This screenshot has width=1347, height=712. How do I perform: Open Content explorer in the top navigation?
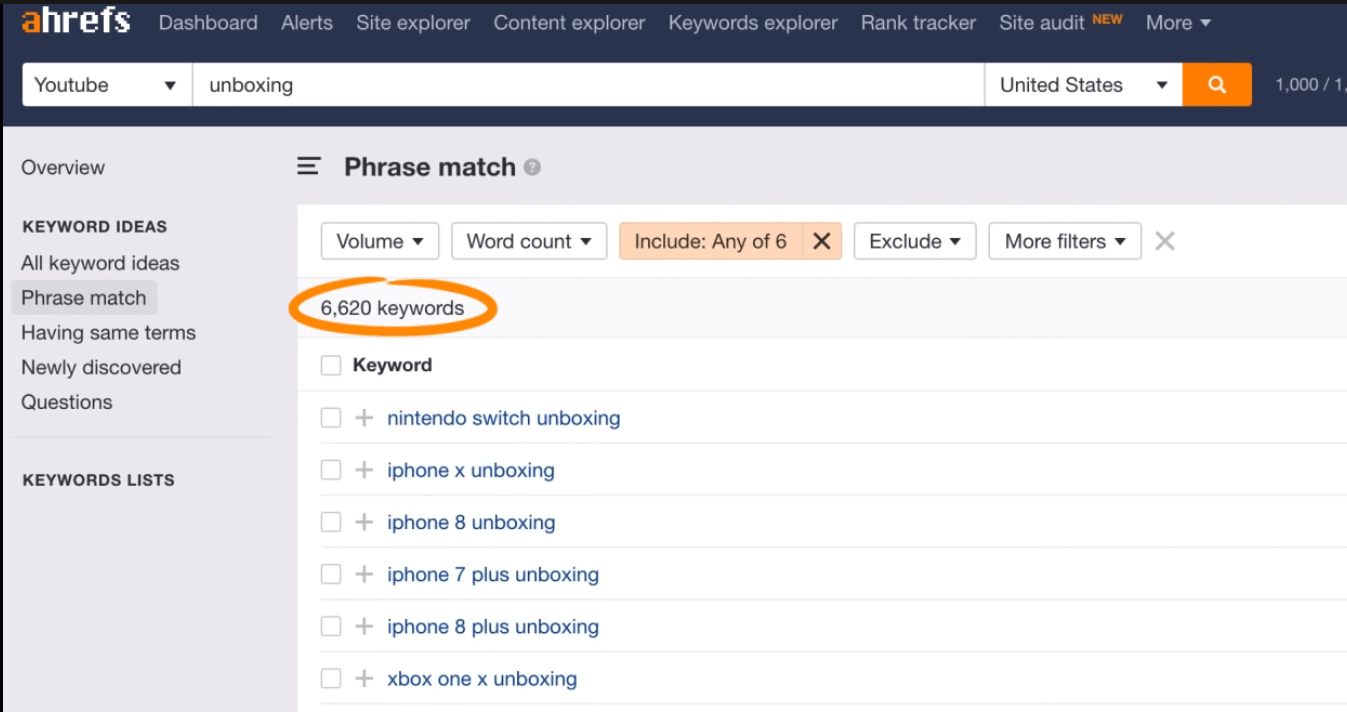click(569, 22)
